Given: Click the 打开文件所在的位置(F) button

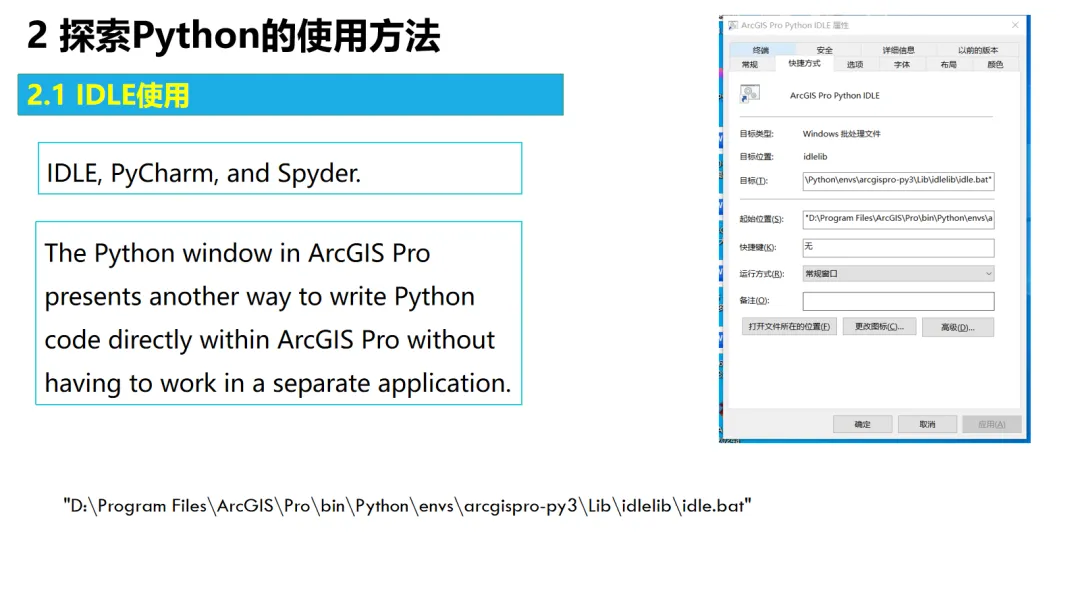Looking at the screenshot, I should (x=789, y=326).
